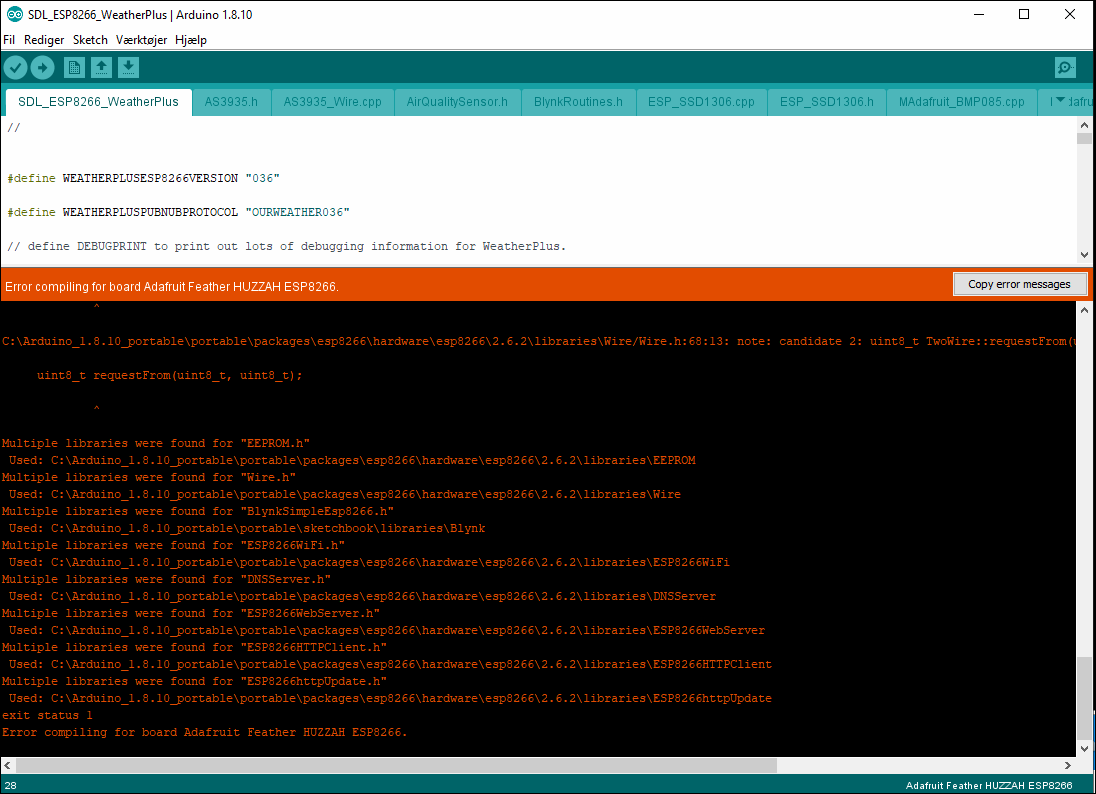Image resolution: width=1096 pixels, height=794 pixels.
Task: Click the console line about "ESP8266WiFi.h"
Action: (173, 545)
